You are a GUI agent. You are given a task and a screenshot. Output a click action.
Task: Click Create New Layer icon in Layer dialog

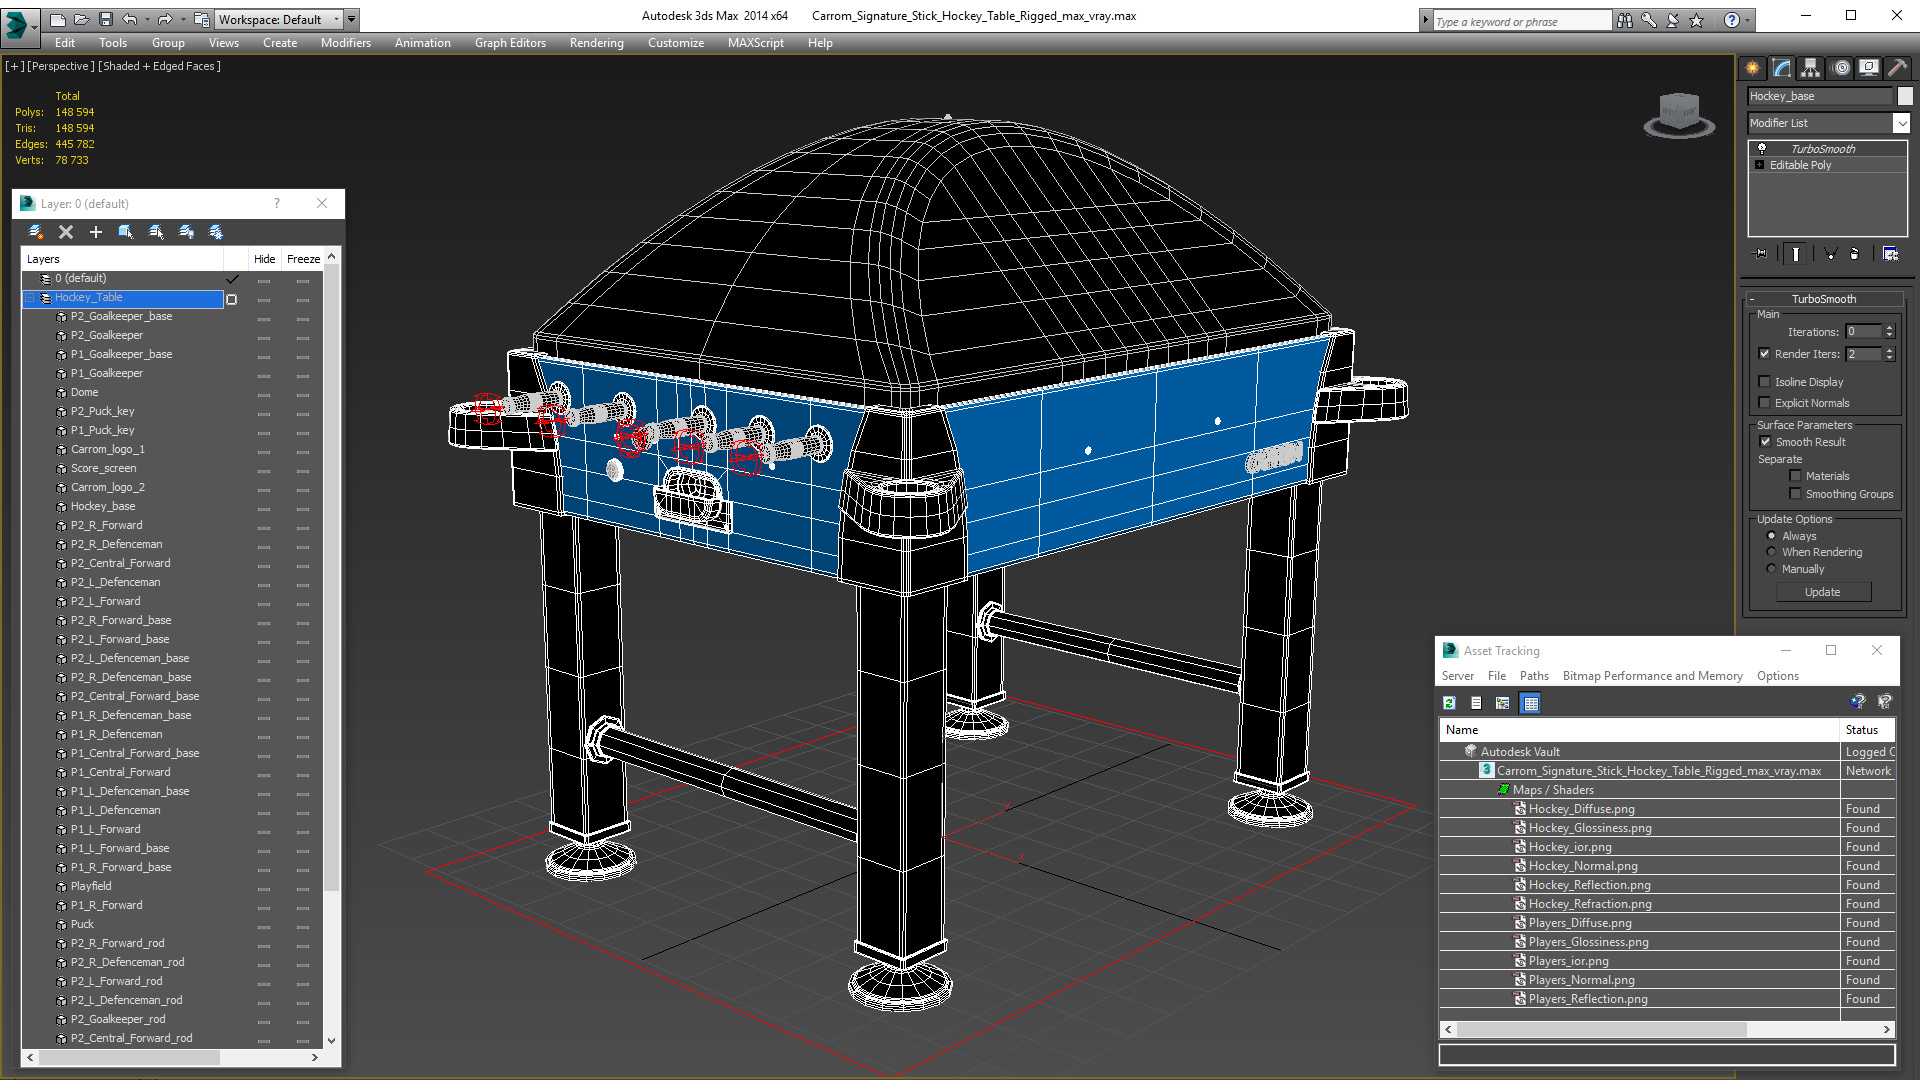coord(36,232)
